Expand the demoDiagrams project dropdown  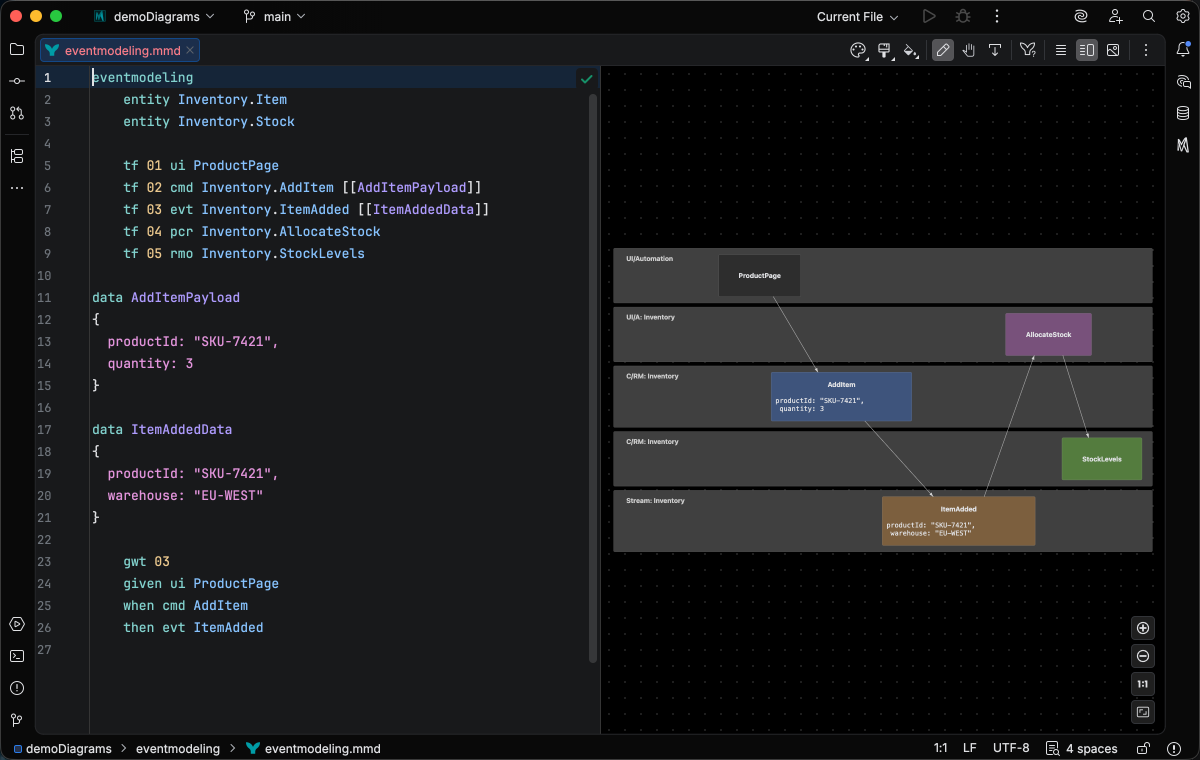(153, 16)
